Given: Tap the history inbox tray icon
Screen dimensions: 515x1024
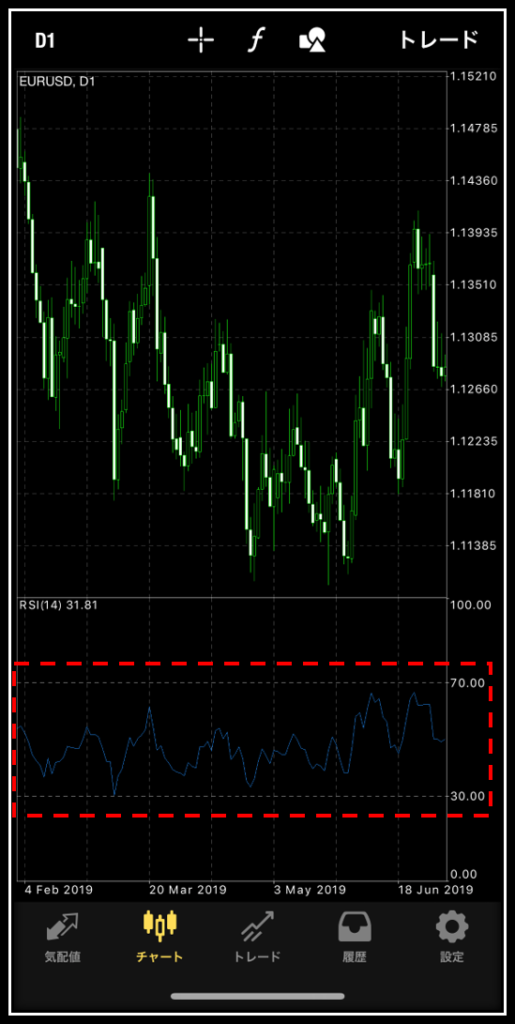Looking at the screenshot, I should click(x=355, y=926).
